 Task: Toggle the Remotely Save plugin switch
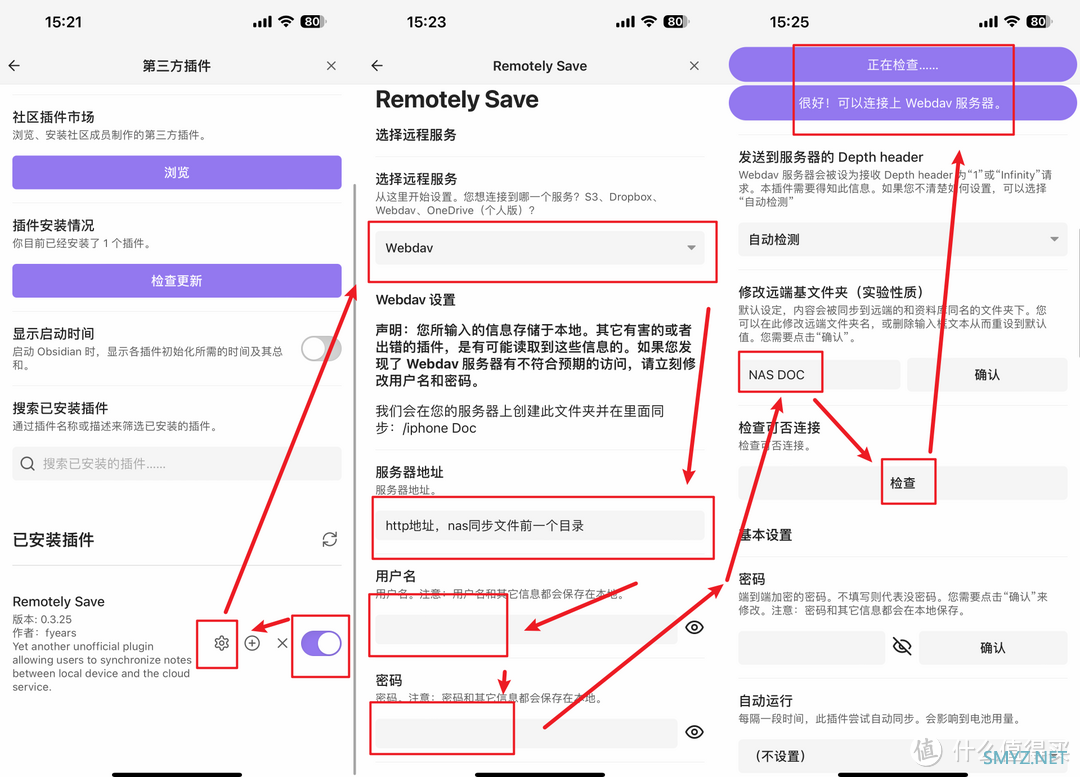[321, 643]
